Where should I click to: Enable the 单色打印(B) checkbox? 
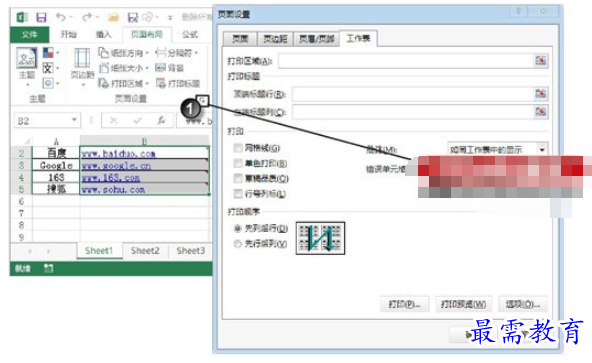238,163
